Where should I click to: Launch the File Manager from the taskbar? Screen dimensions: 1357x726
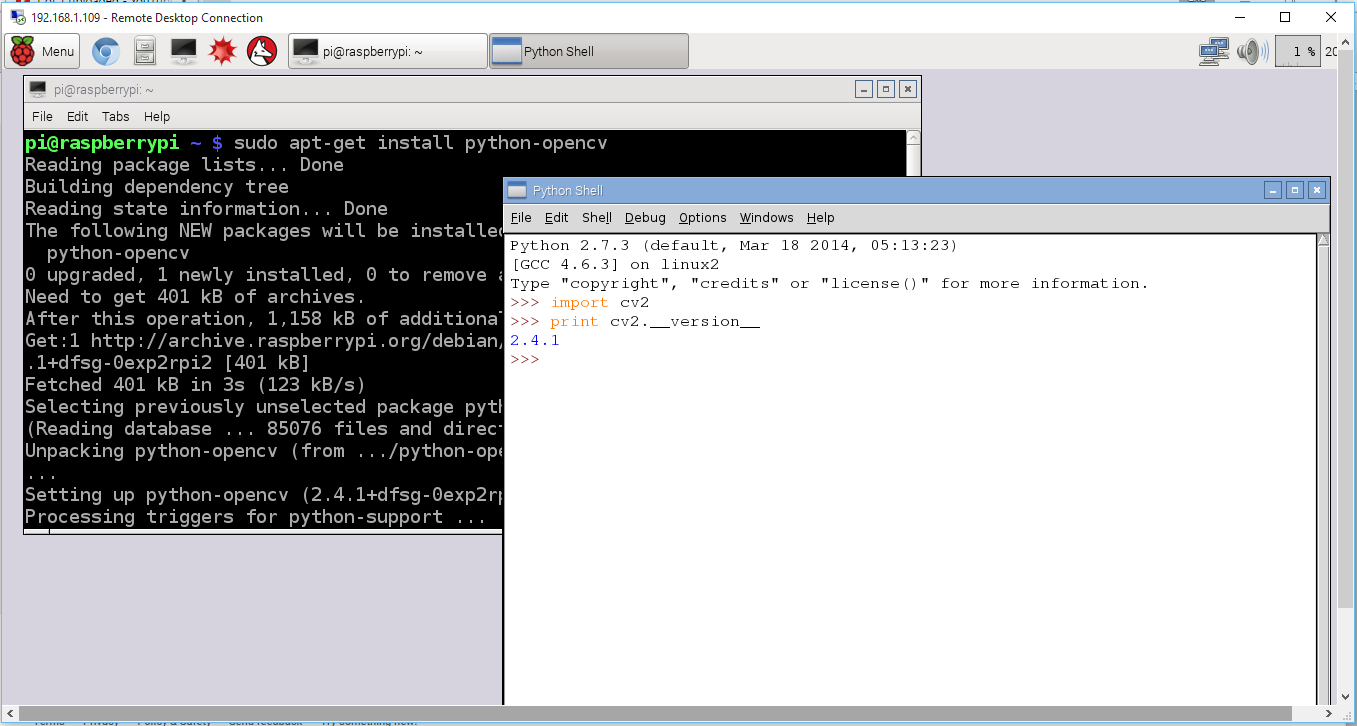pos(144,51)
